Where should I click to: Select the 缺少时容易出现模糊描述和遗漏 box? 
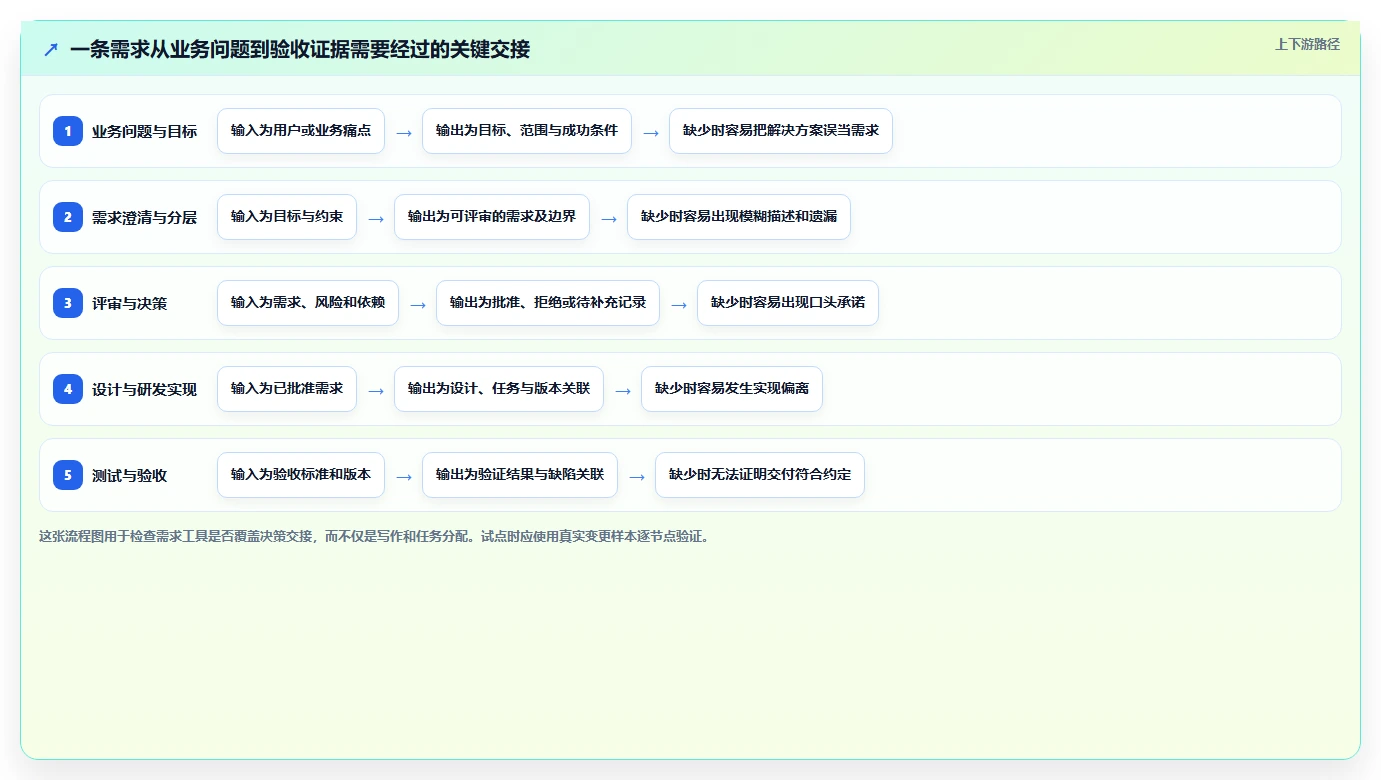(739, 217)
